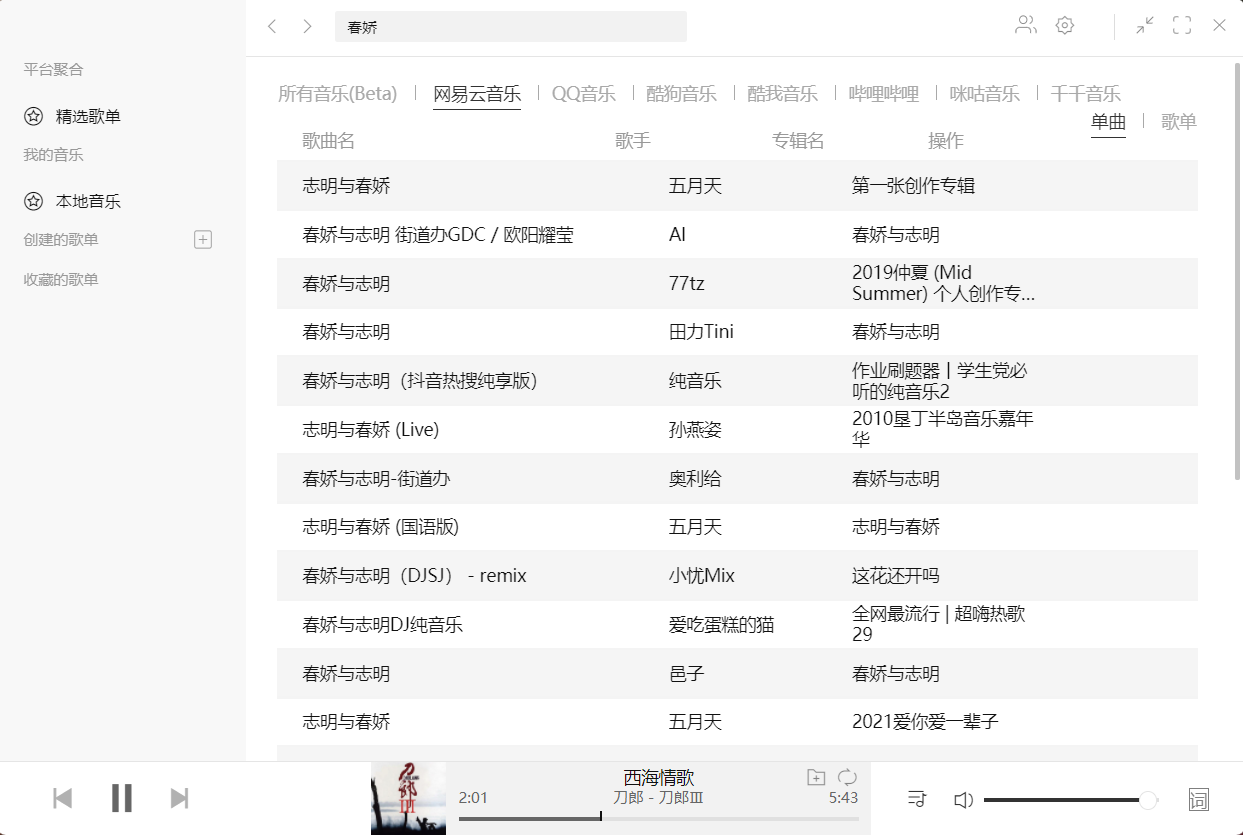1243x835 pixels.
Task: Select song 春娇与志明 街道办GDC / 欧阳耀莹
Action: coord(438,235)
